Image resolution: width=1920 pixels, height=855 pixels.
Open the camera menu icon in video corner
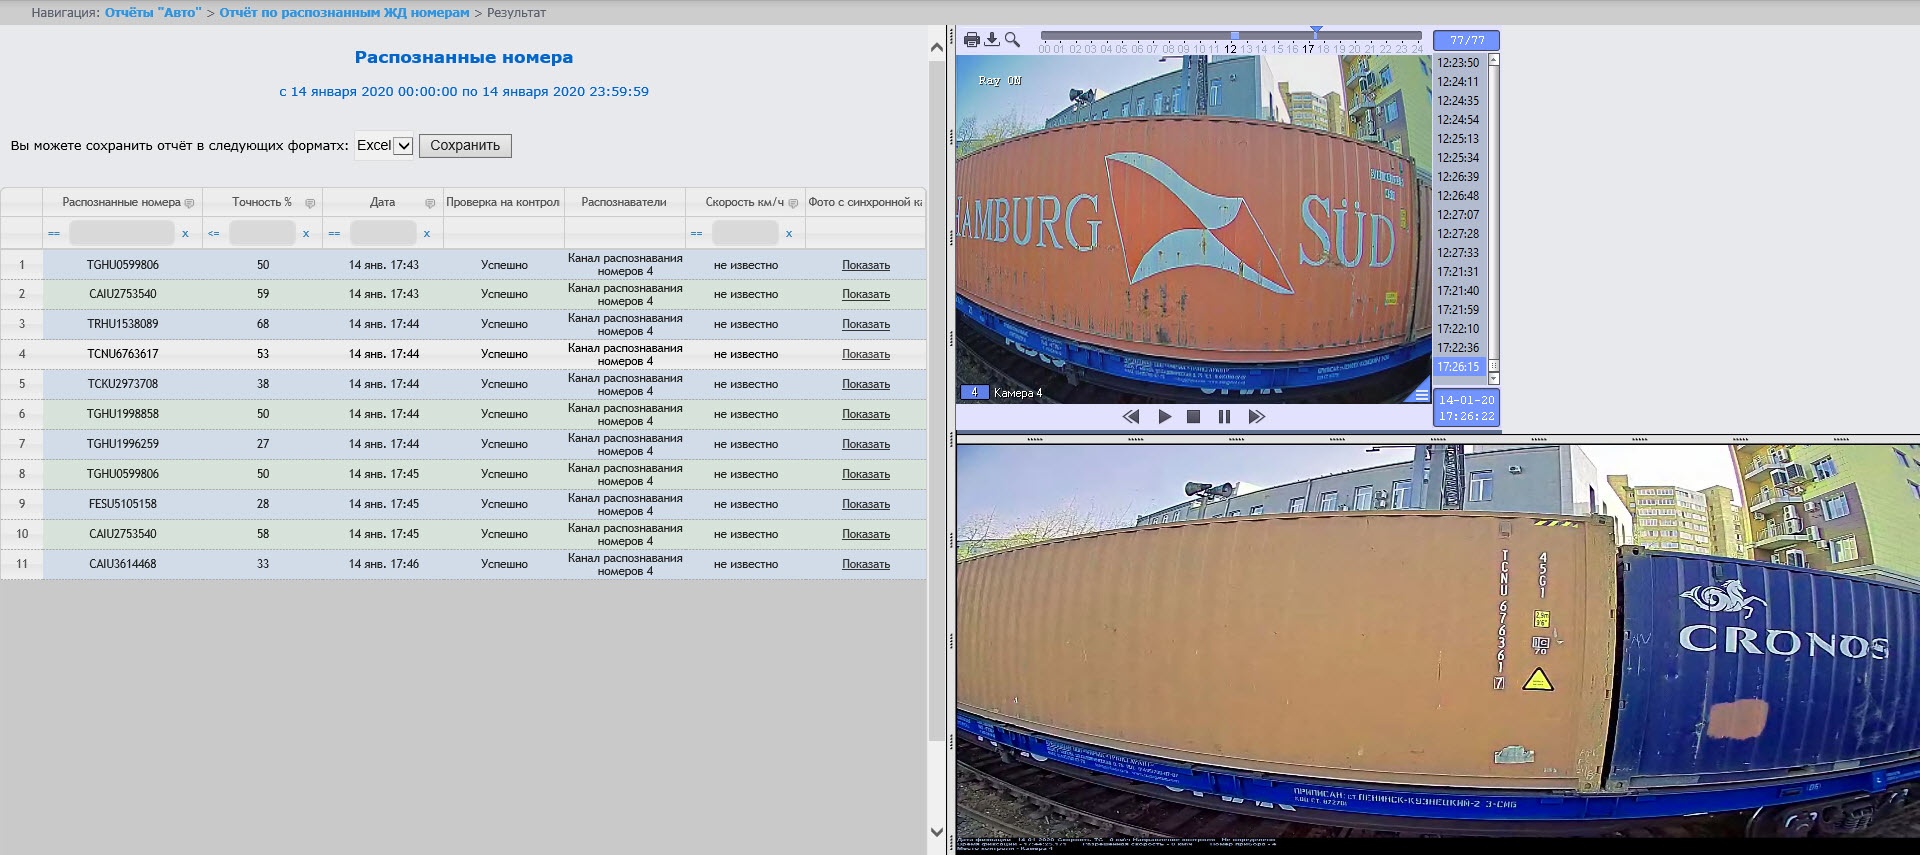click(x=1421, y=394)
